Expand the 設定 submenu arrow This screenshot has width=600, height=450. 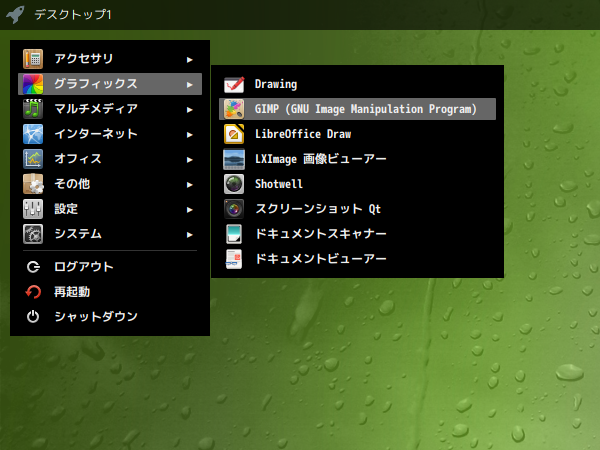[x=189, y=210]
